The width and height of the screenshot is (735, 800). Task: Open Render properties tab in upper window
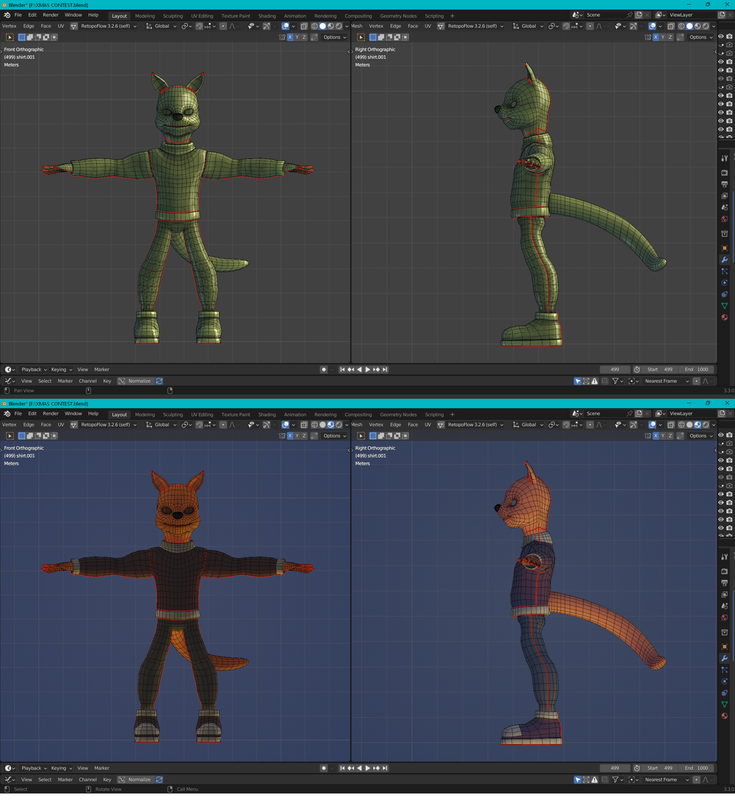[724, 172]
